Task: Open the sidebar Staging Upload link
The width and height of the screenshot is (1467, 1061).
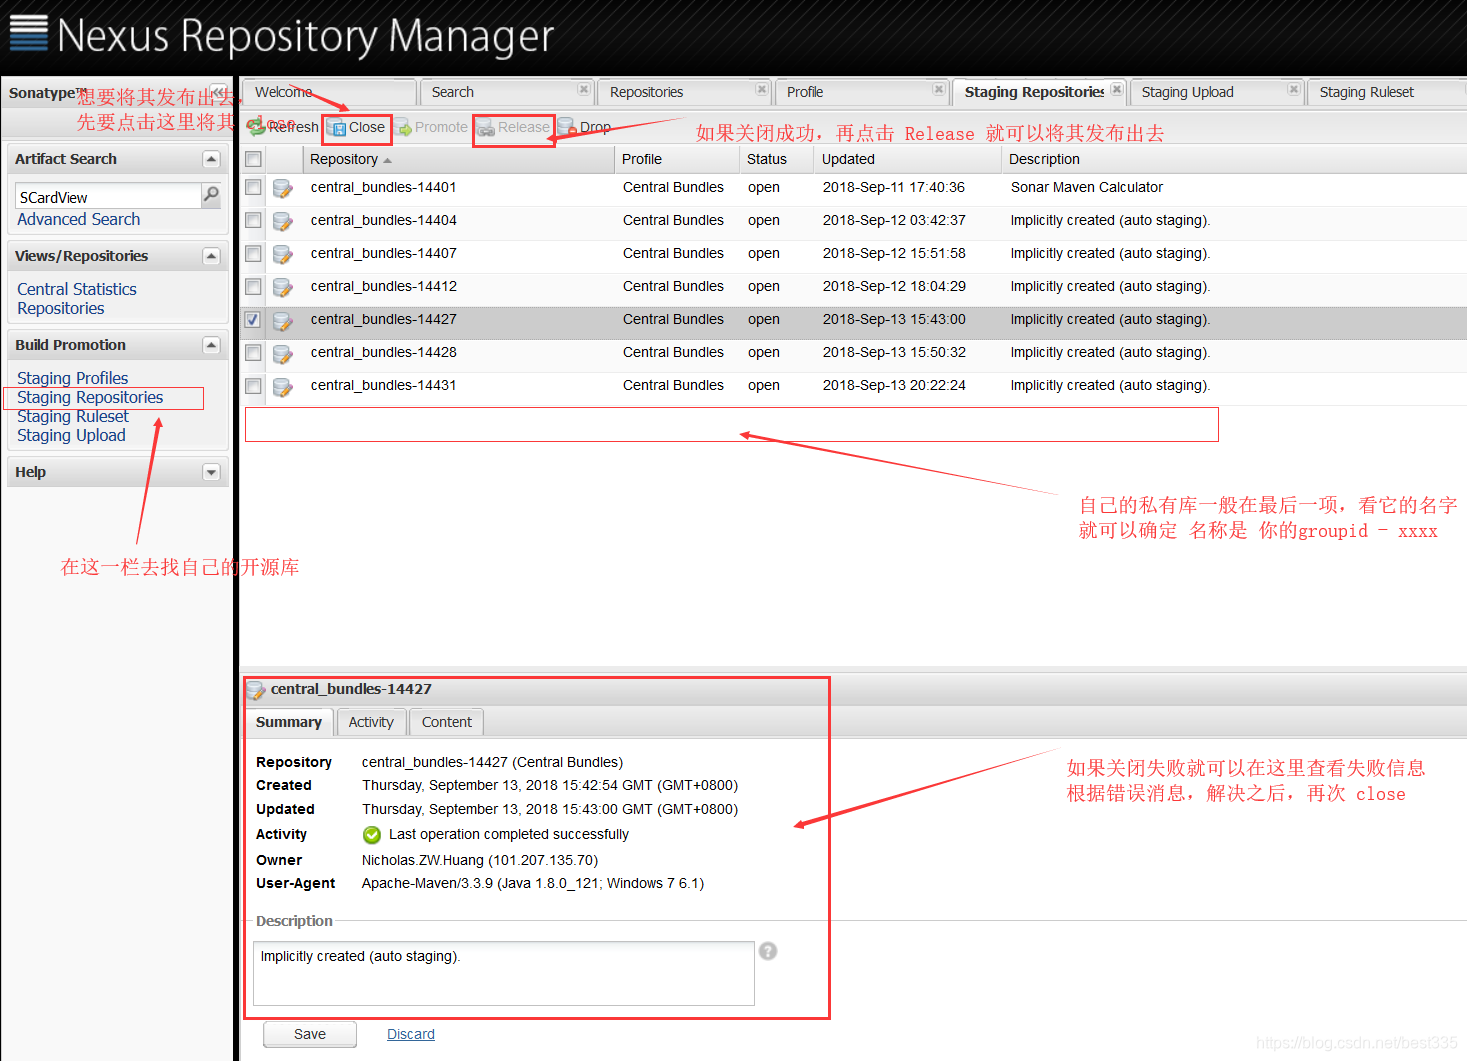Action: point(71,435)
